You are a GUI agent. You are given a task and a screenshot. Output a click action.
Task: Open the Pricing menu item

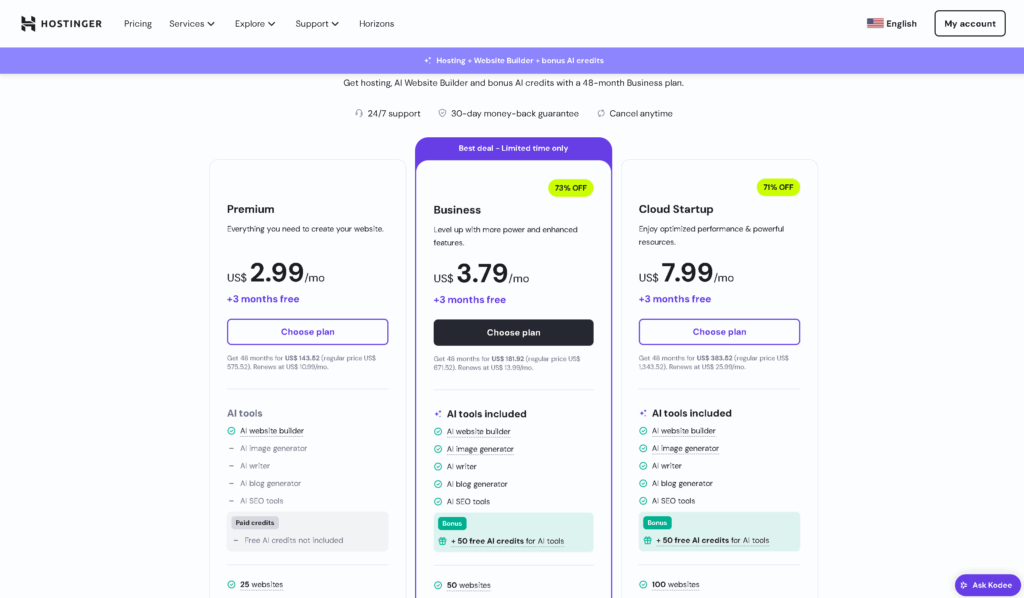[x=138, y=24]
